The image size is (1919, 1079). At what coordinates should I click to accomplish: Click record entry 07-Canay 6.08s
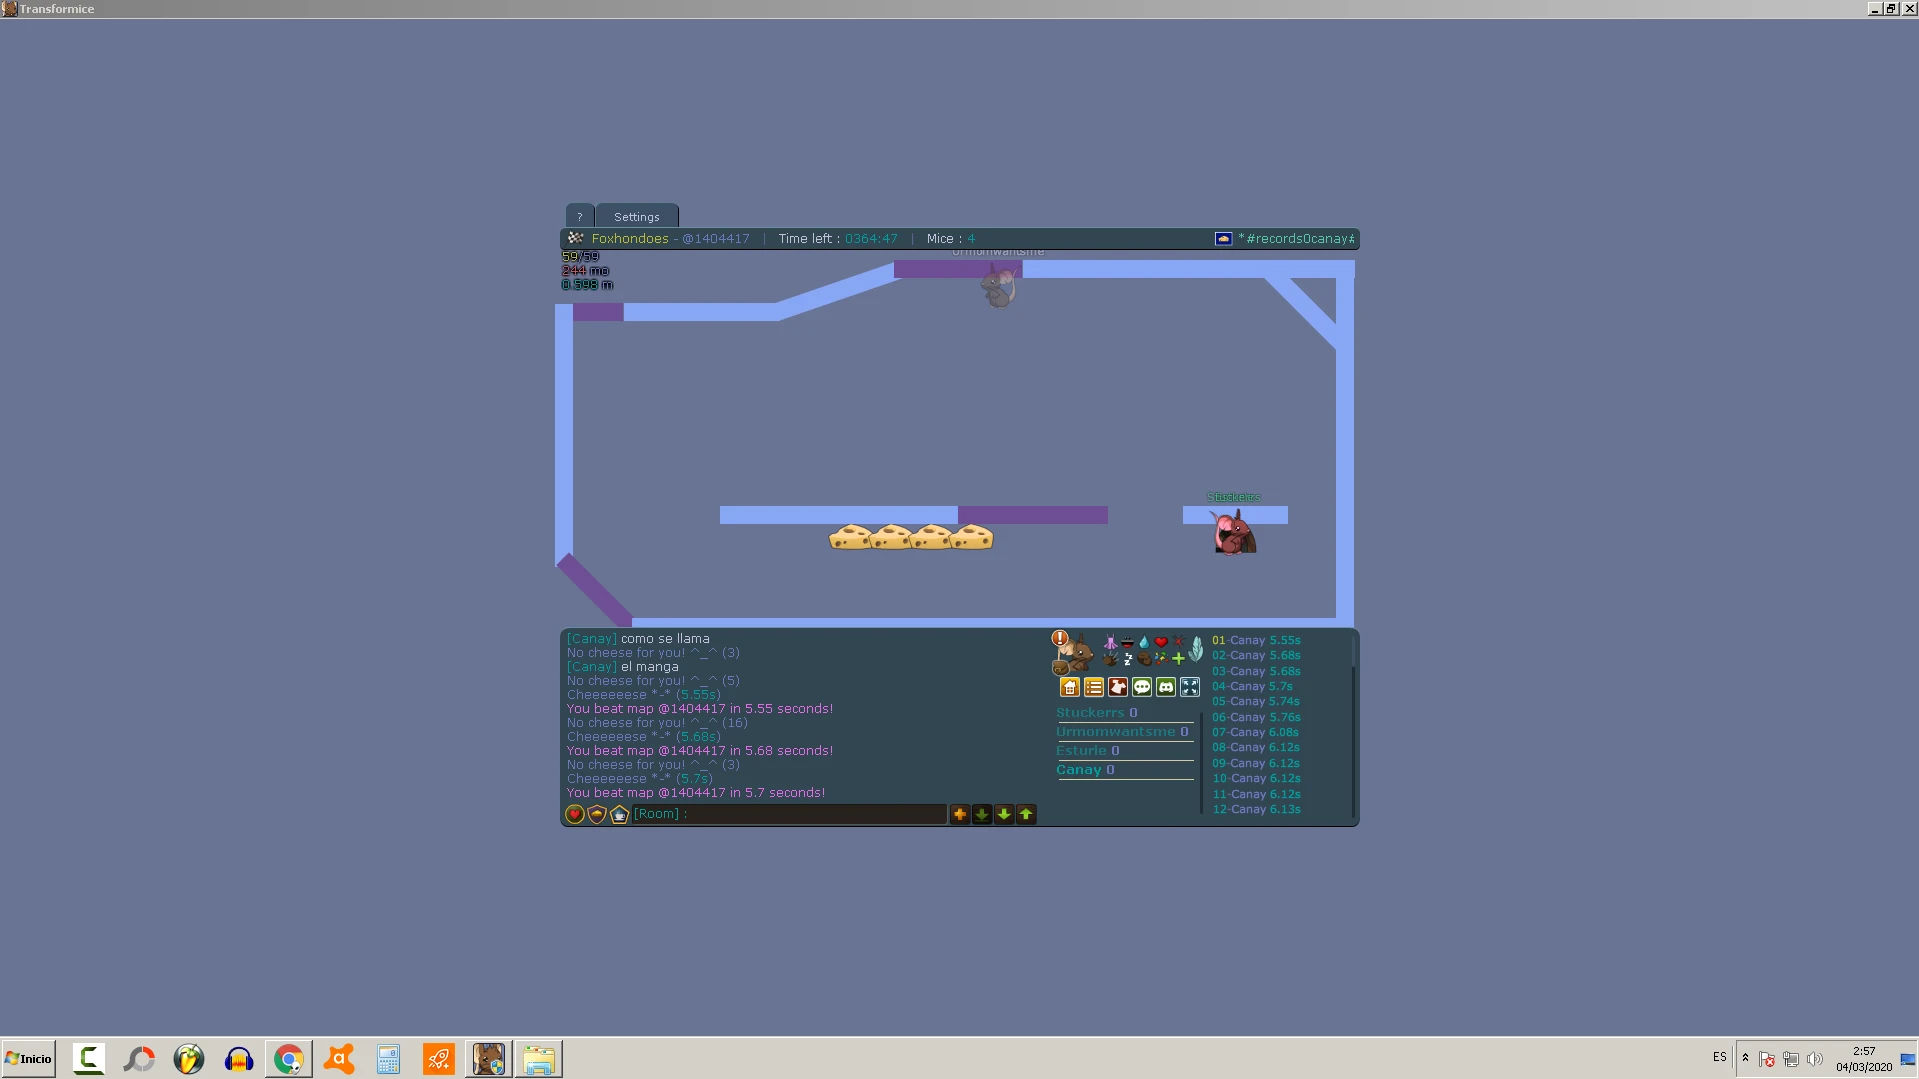click(x=1255, y=732)
